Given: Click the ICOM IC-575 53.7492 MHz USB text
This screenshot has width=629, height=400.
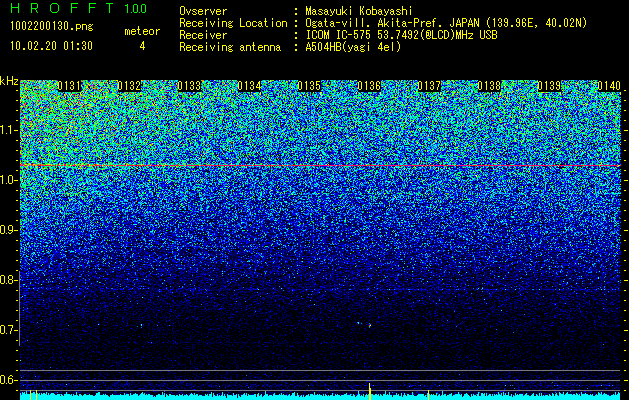Looking at the screenshot, I should (x=401, y=35).
